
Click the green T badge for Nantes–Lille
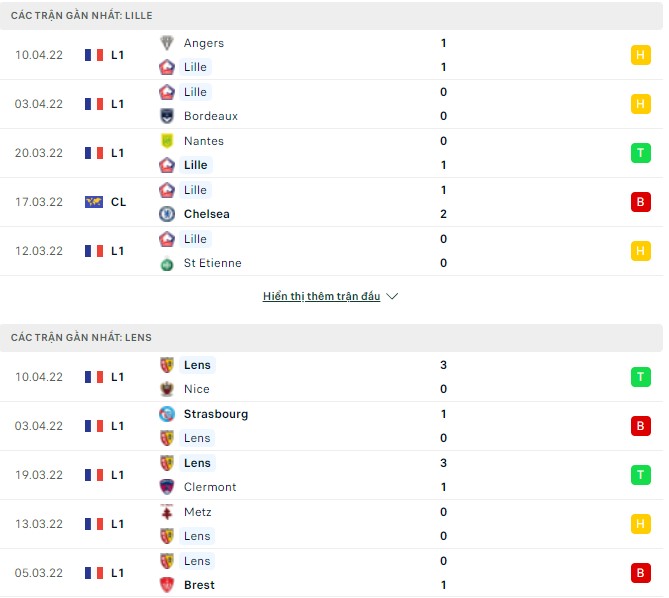pyautogui.click(x=640, y=153)
